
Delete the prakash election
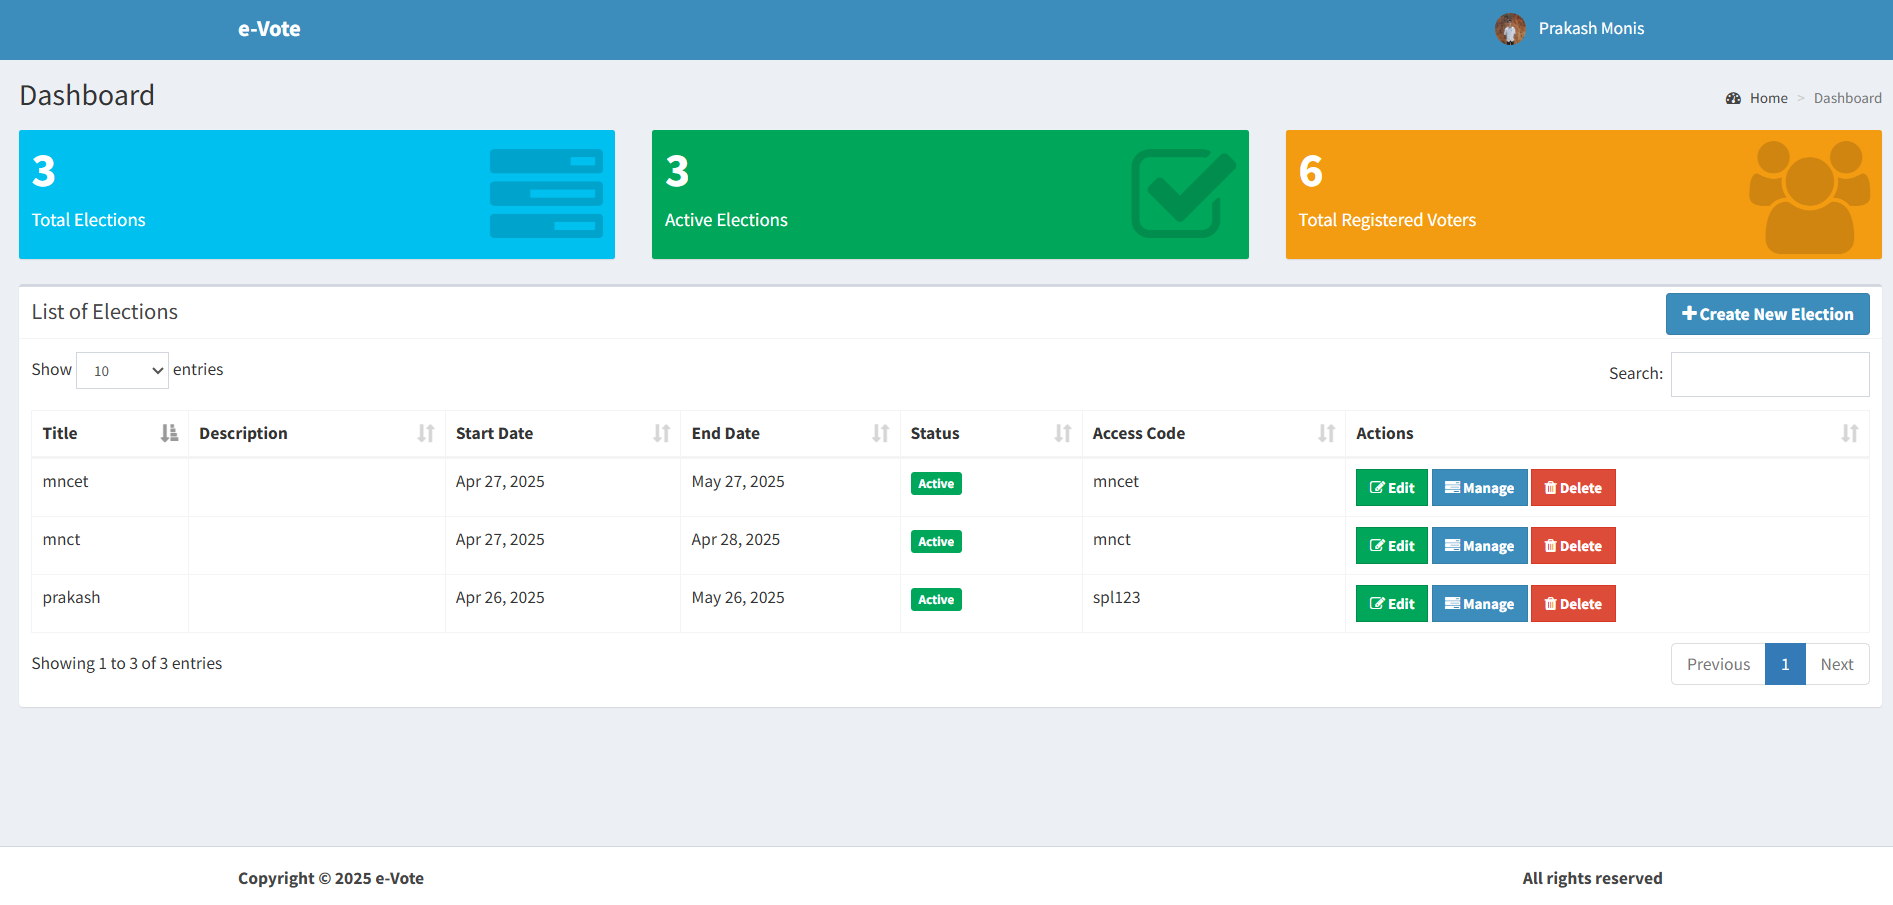coord(1572,604)
